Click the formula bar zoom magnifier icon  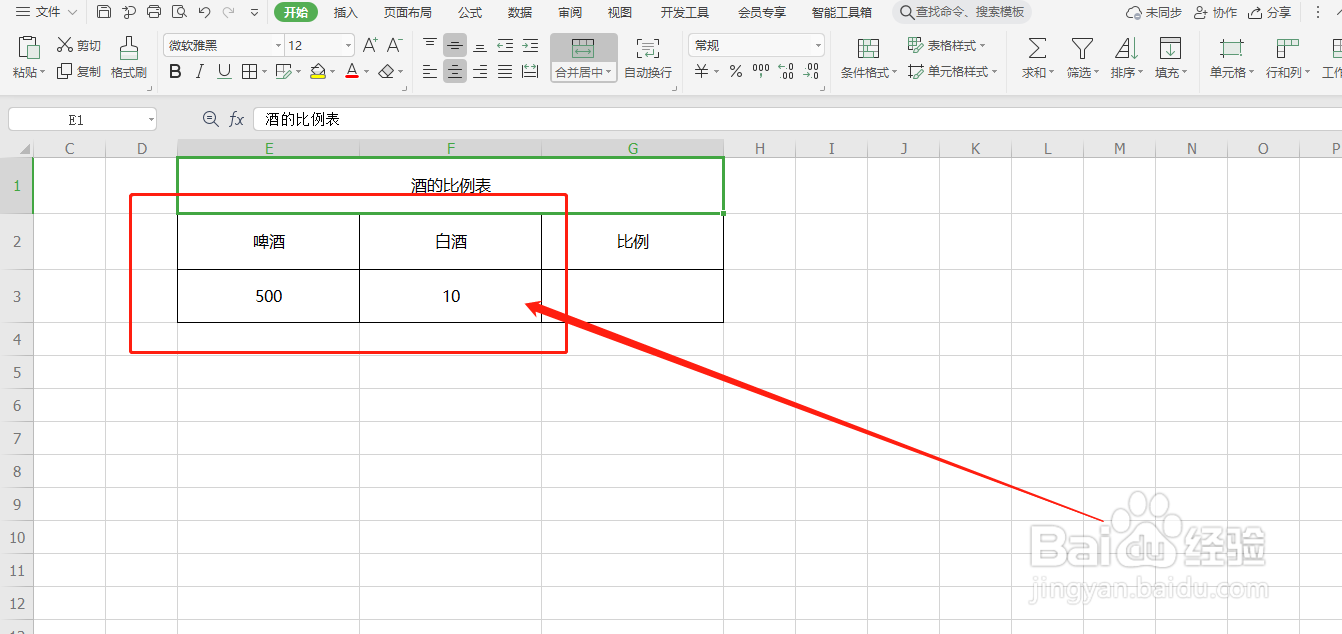coord(211,119)
